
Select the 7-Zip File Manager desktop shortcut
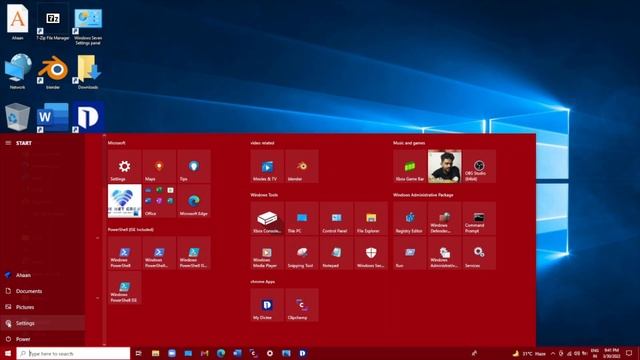pyautogui.click(x=53, y=23)
